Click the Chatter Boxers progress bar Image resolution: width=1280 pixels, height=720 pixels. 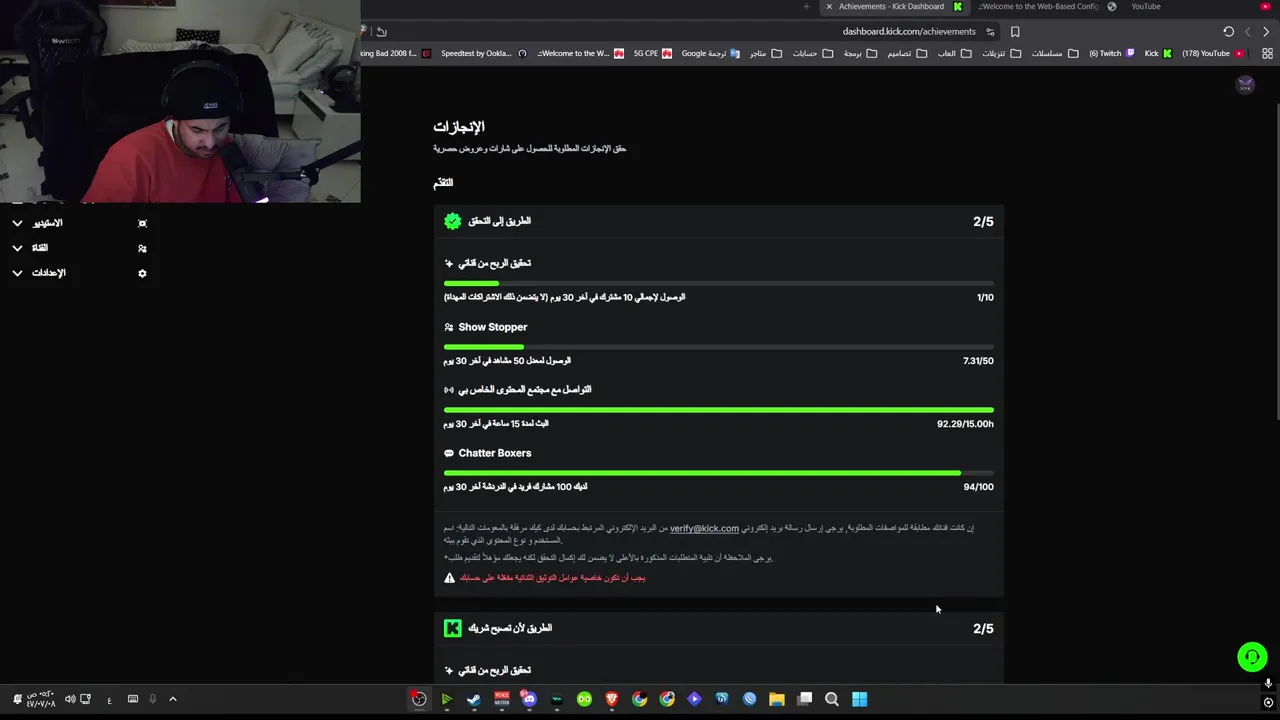tap(719, 473)
